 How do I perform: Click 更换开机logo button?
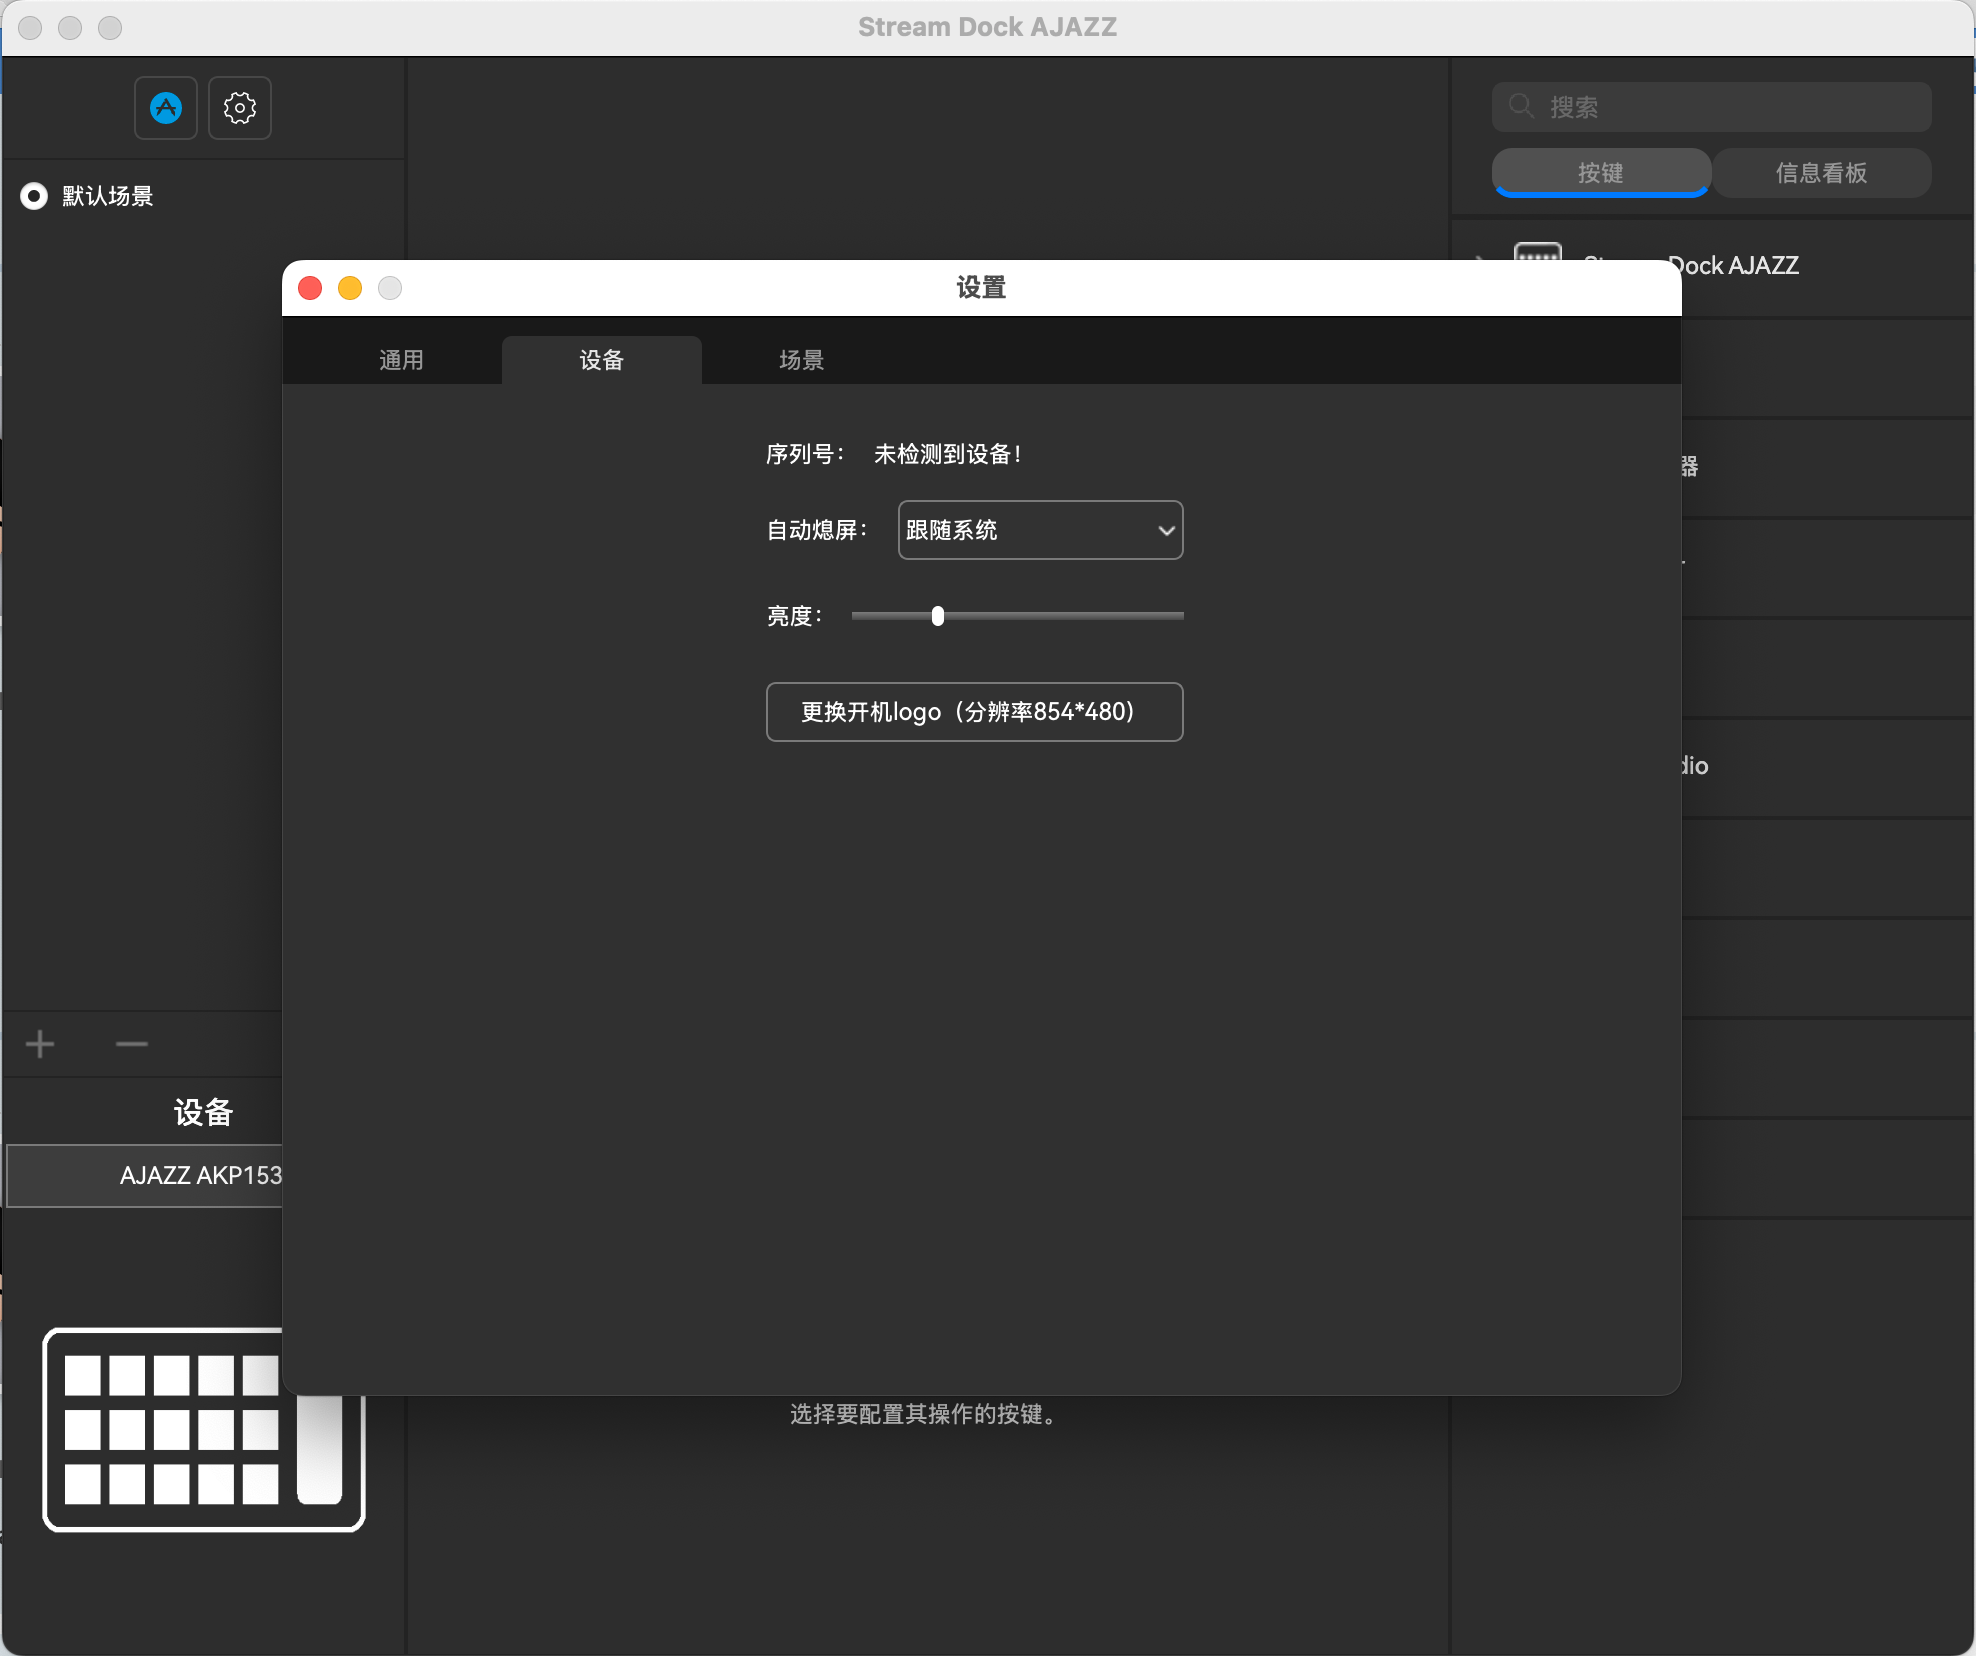click(x=975, y=712)
